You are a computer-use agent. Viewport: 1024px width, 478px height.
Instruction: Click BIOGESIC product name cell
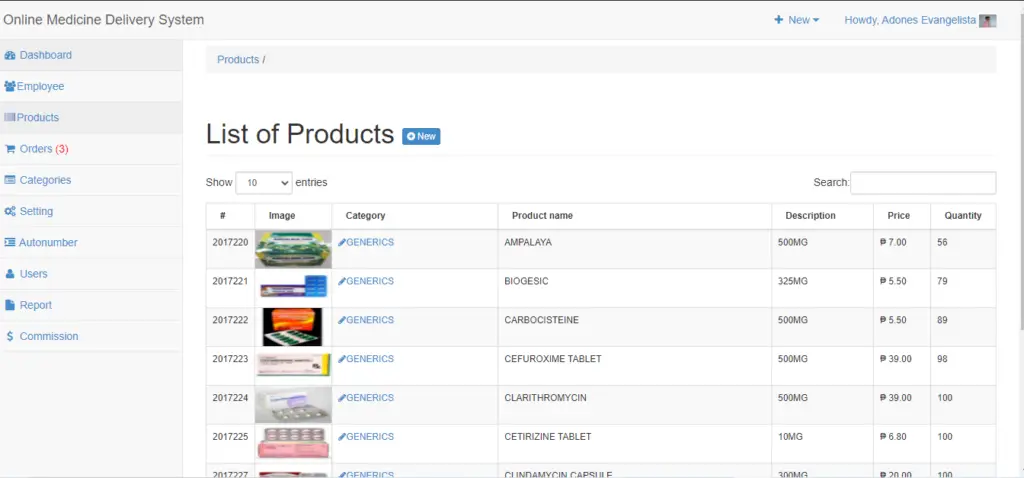pos(635,288)
